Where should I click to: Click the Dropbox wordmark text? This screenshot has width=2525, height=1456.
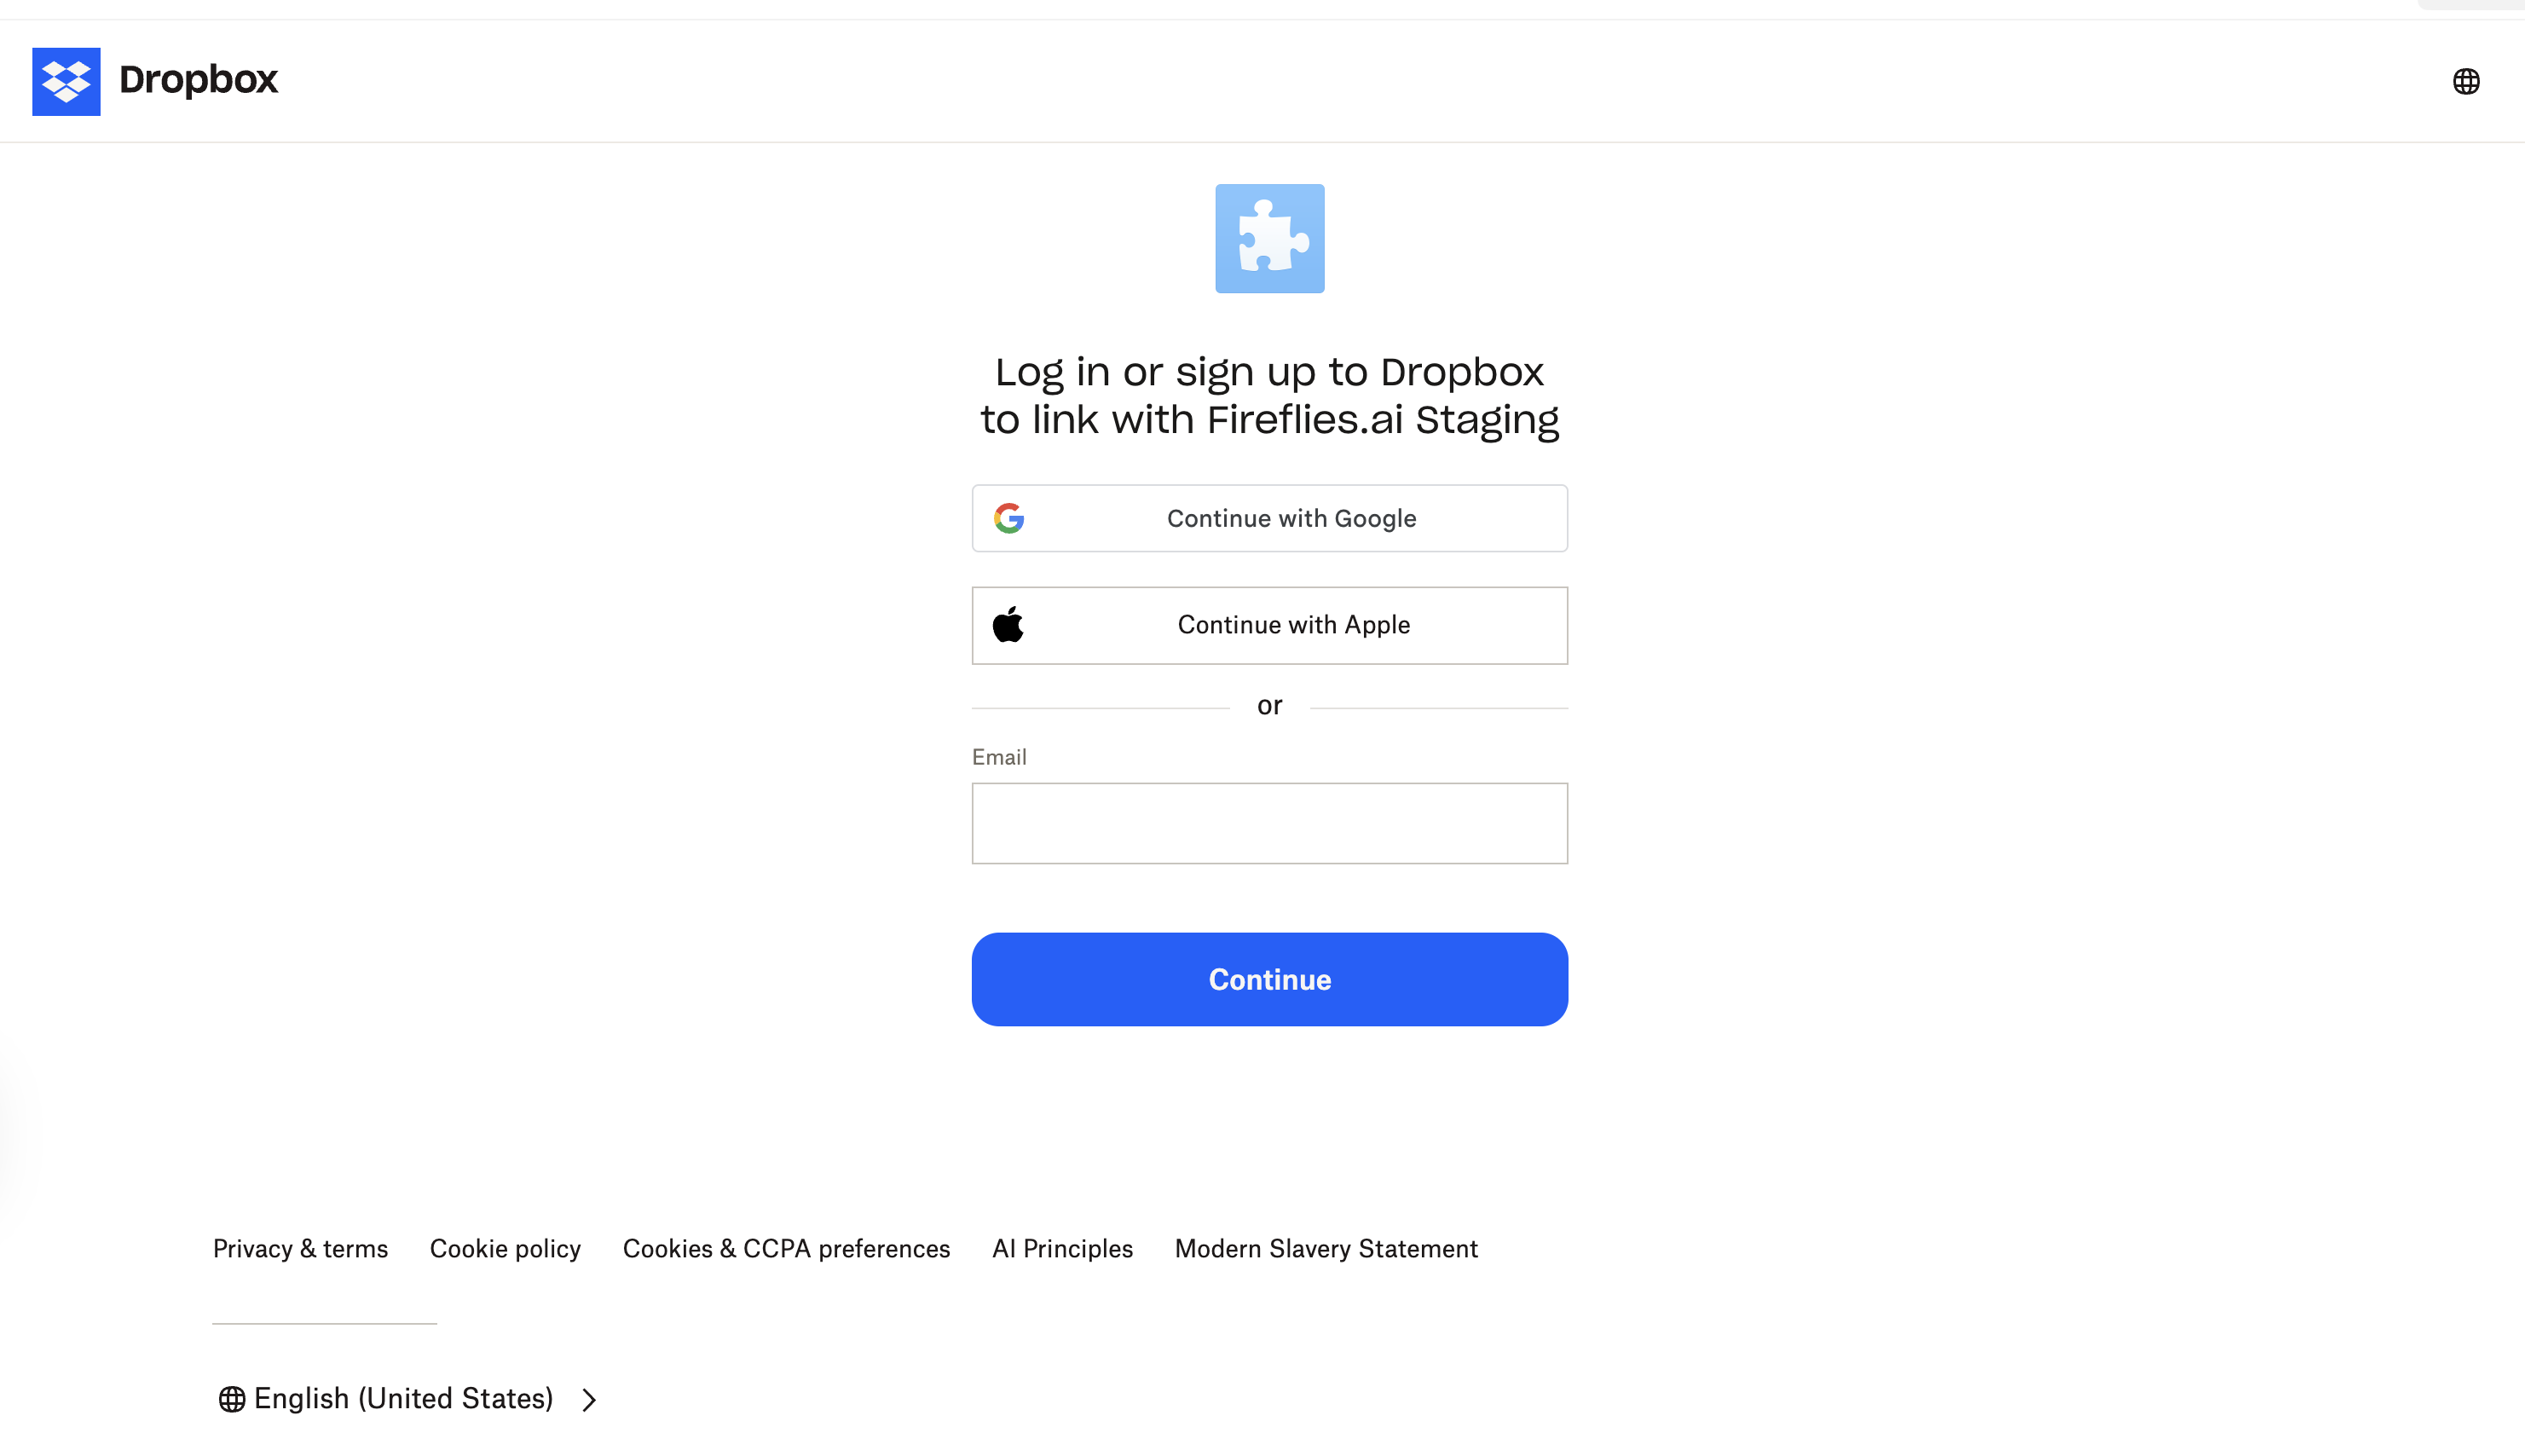point(198,80)
